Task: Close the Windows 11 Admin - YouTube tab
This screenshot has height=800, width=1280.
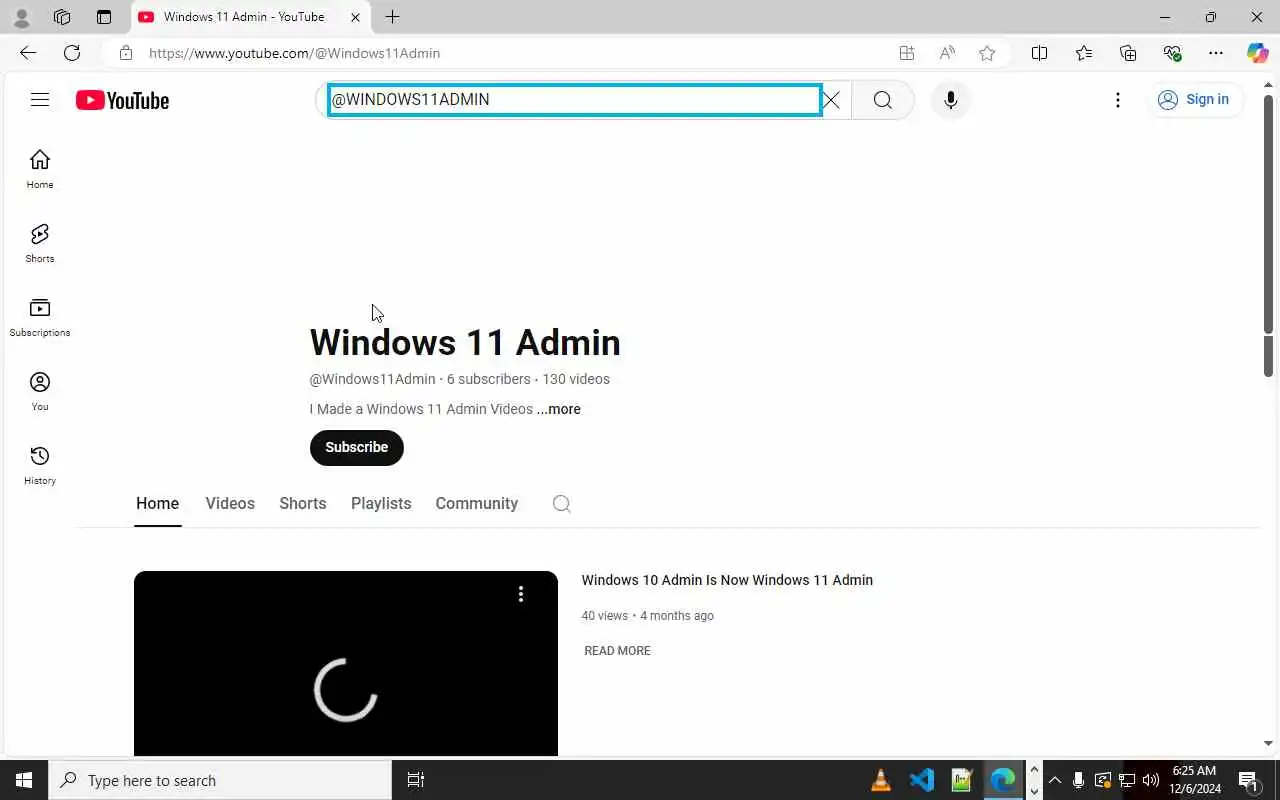Action: (355, 17)
